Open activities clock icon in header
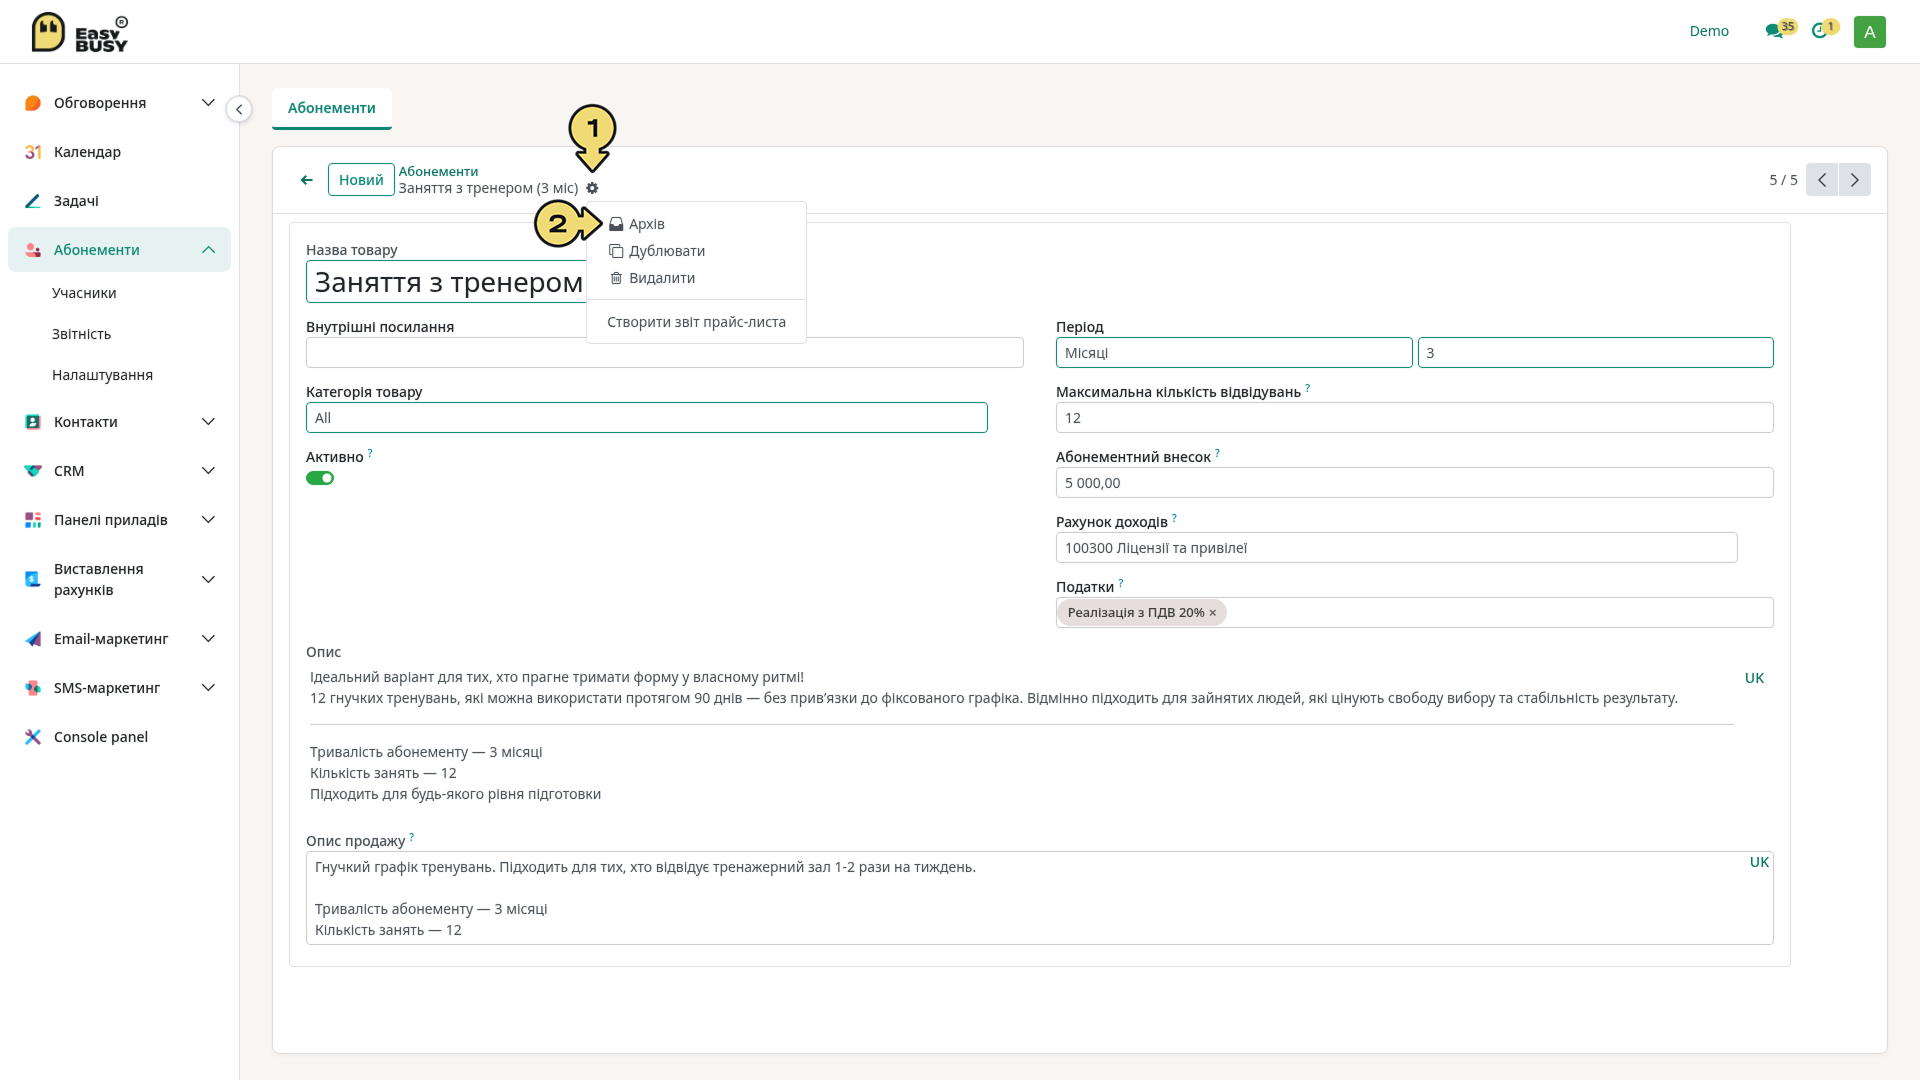Image resolution: width=1920 pixels, height=1080 pixels. pos(1820,31)
